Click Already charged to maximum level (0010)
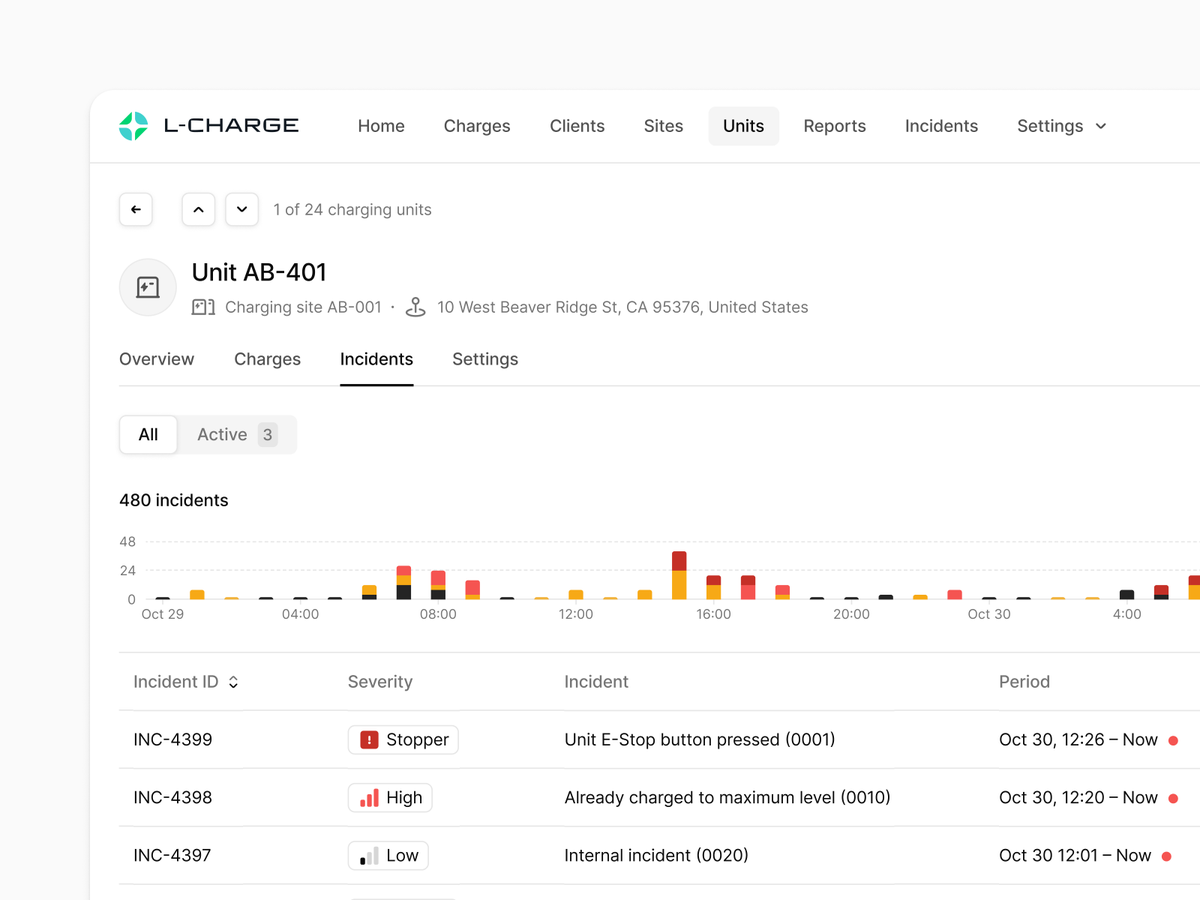Screen dimensions: 1200x900 tap(727, 798)
